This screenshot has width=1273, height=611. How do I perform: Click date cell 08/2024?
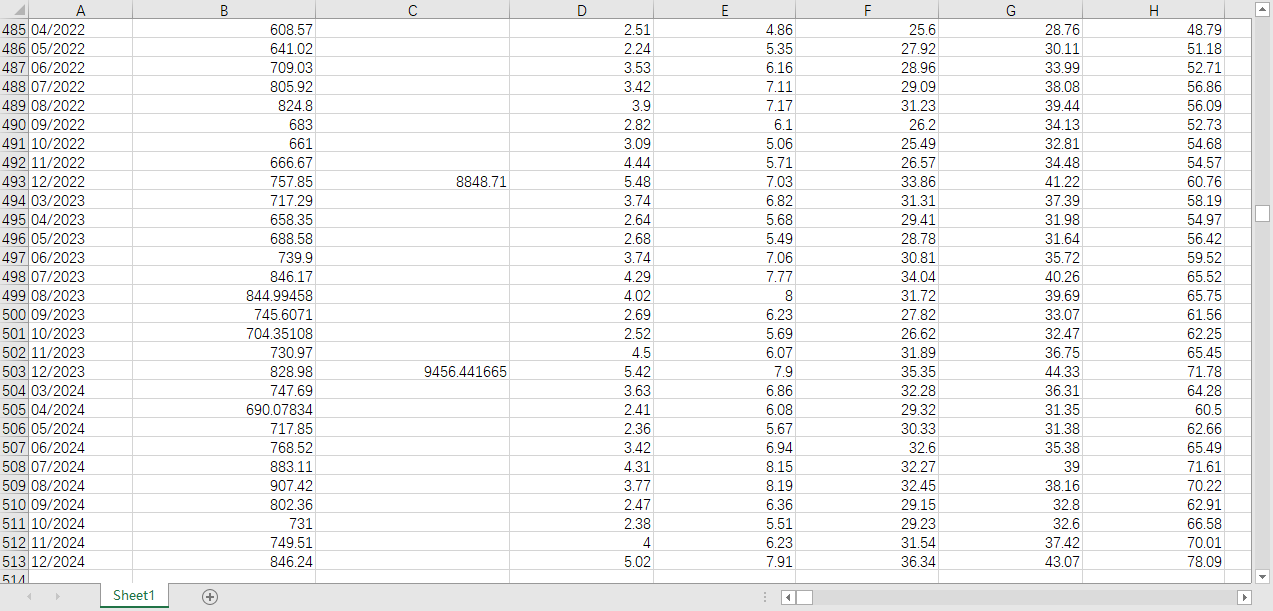point(81,486)
